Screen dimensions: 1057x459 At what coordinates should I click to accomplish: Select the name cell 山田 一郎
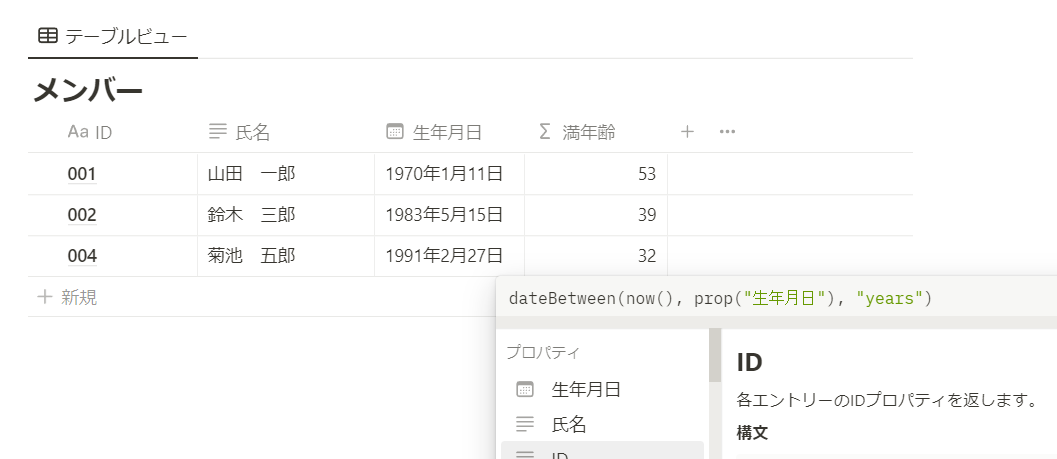(286, 174)
